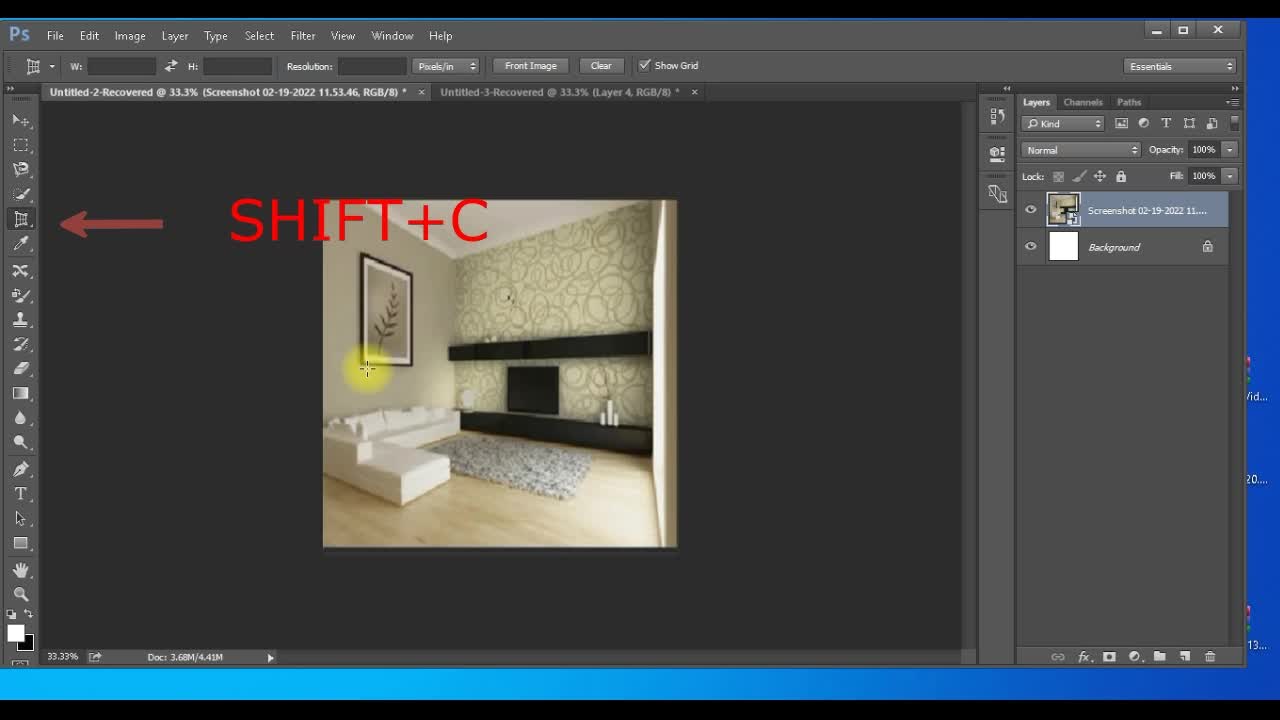This screenshot has width=1280, height=720.
Task: Select the Pen tool
Action: pyautogui.click(x=21, y=469)
